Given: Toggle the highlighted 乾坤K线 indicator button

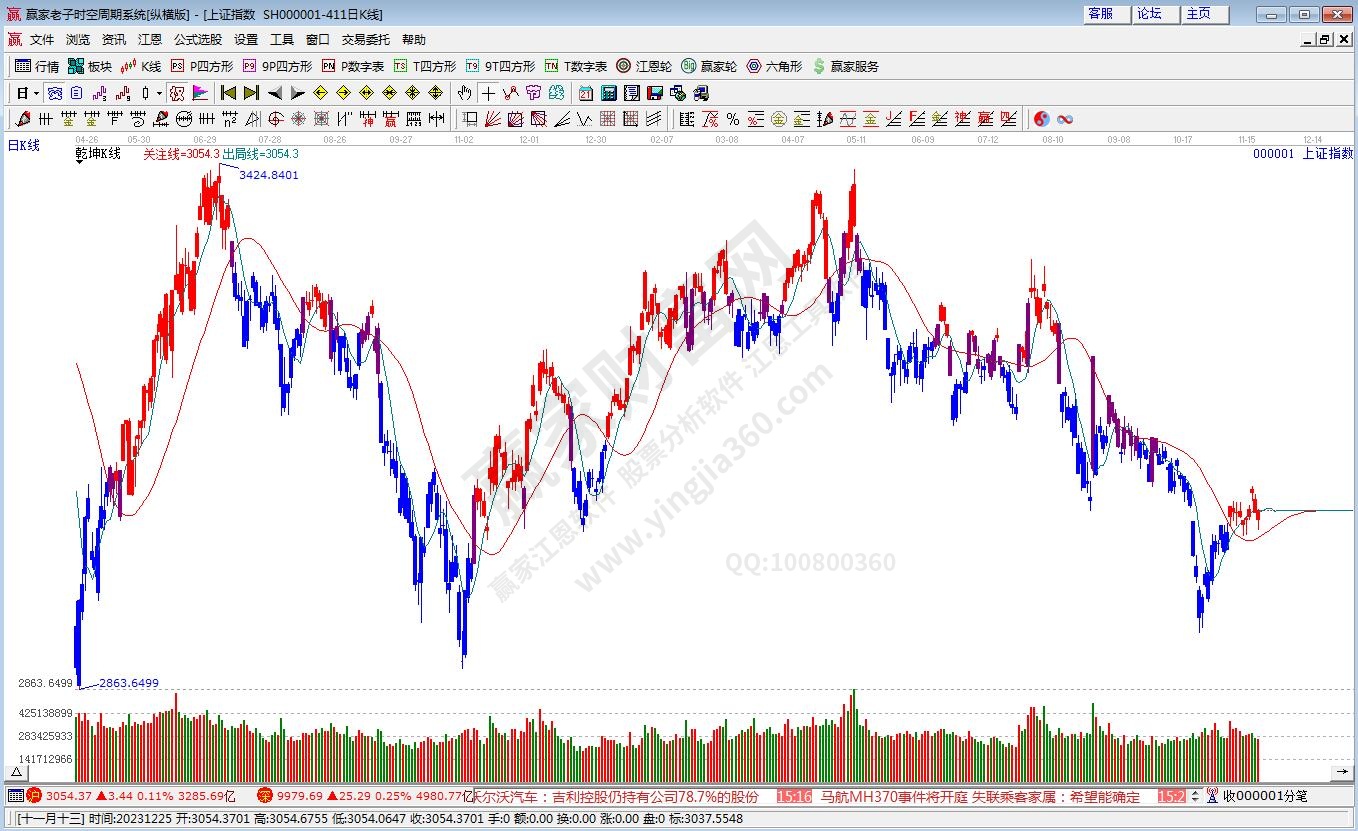Looking at the screenshot, I should click(x=177, y=93).
